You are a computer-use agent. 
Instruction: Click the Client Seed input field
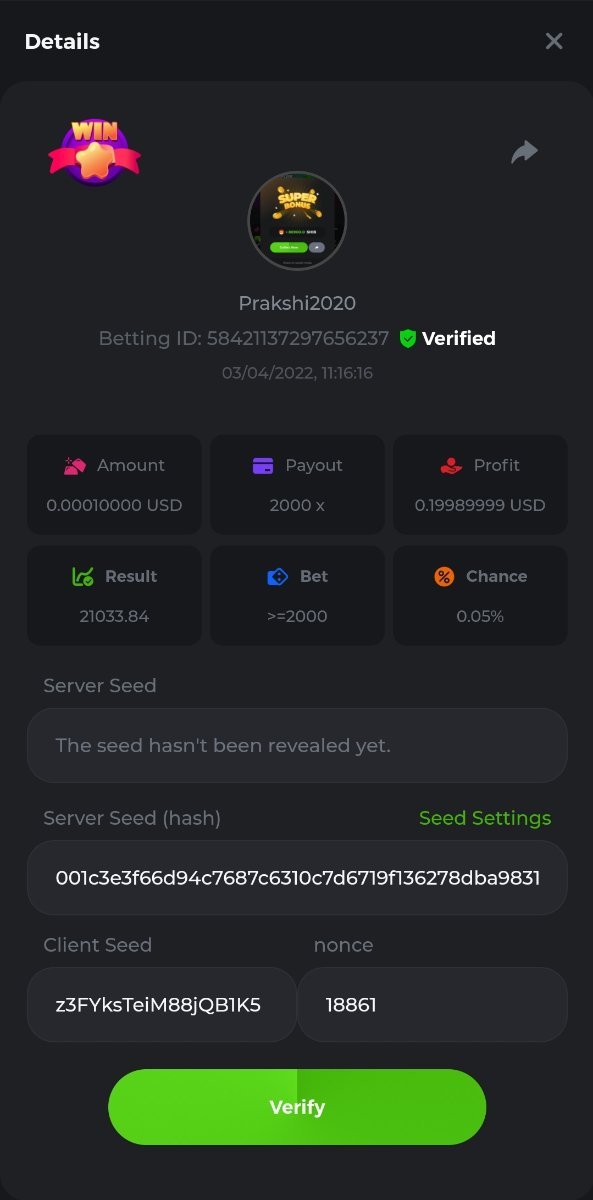coord(162,1005)
